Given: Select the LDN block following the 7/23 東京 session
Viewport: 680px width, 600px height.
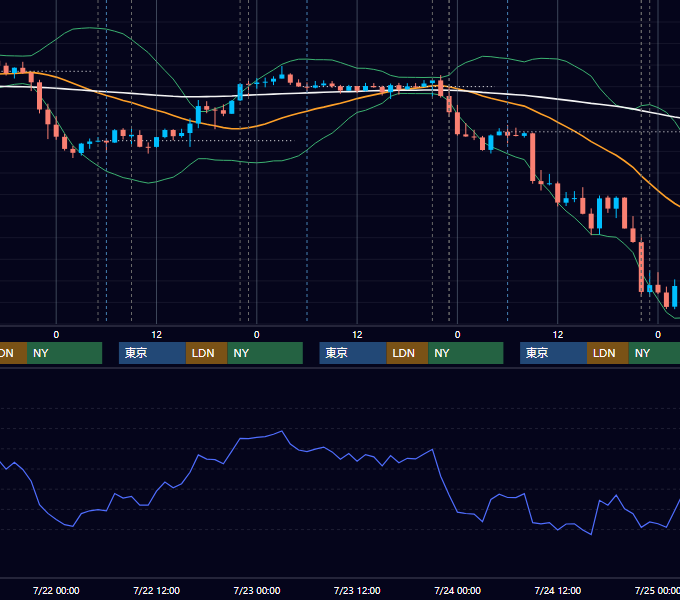Looking at the screenshot, I should pos(407,353).
